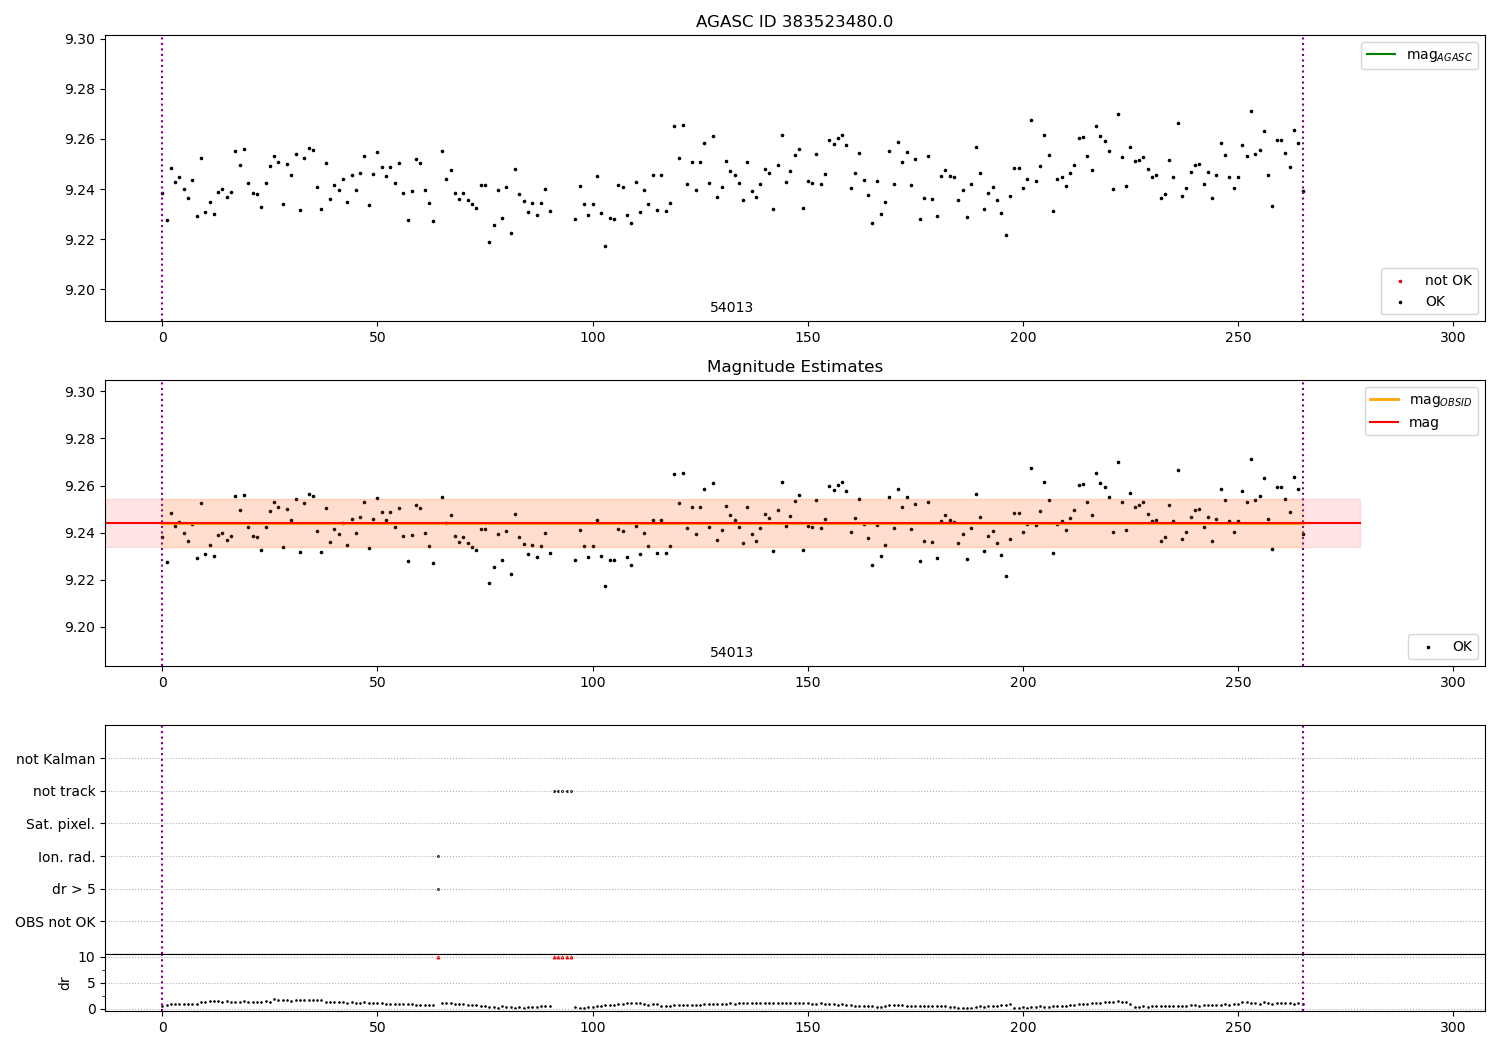Click the 'Ion. rad.' axis label

pyautogui.click(x=67, y=858)
